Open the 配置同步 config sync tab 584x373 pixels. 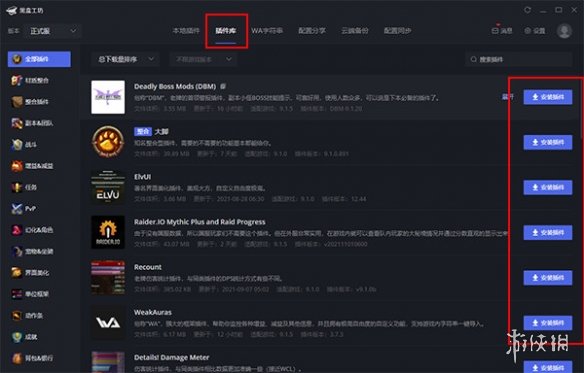pos(397,31)
